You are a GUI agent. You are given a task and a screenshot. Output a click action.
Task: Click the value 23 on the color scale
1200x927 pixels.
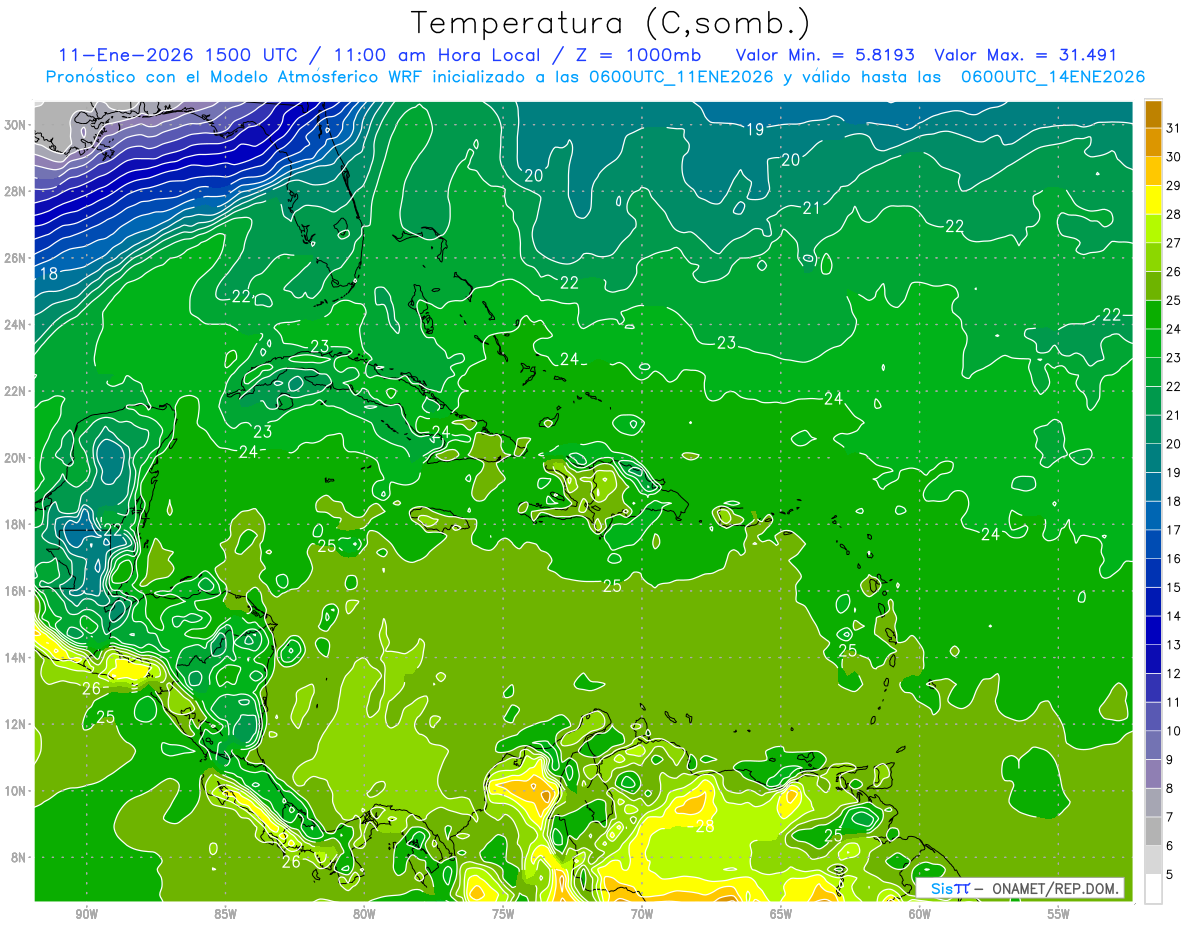tap(1174, 357)
